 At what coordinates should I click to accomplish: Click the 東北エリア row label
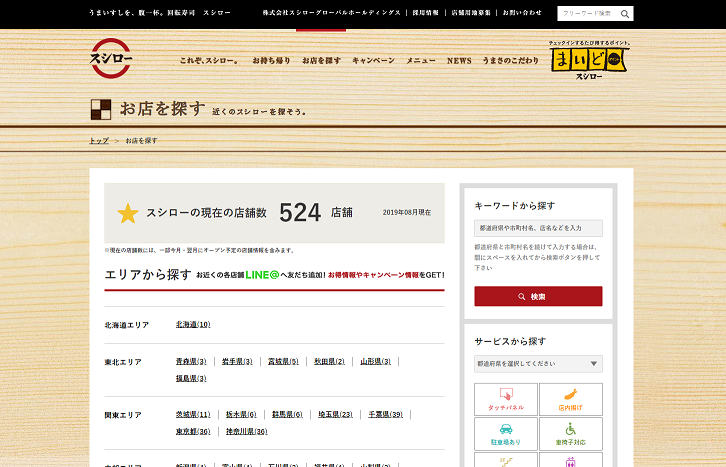[x=123, y=362]
